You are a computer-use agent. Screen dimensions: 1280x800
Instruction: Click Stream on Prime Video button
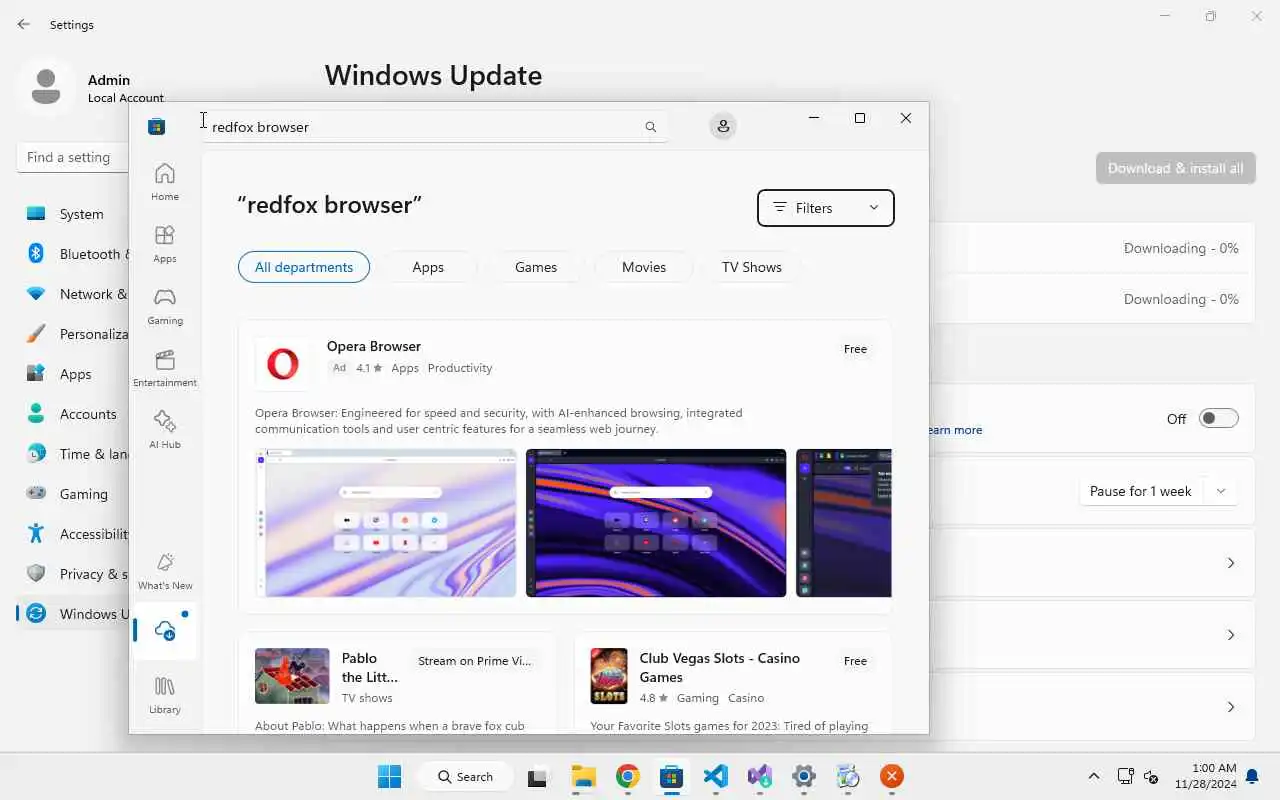475,661
